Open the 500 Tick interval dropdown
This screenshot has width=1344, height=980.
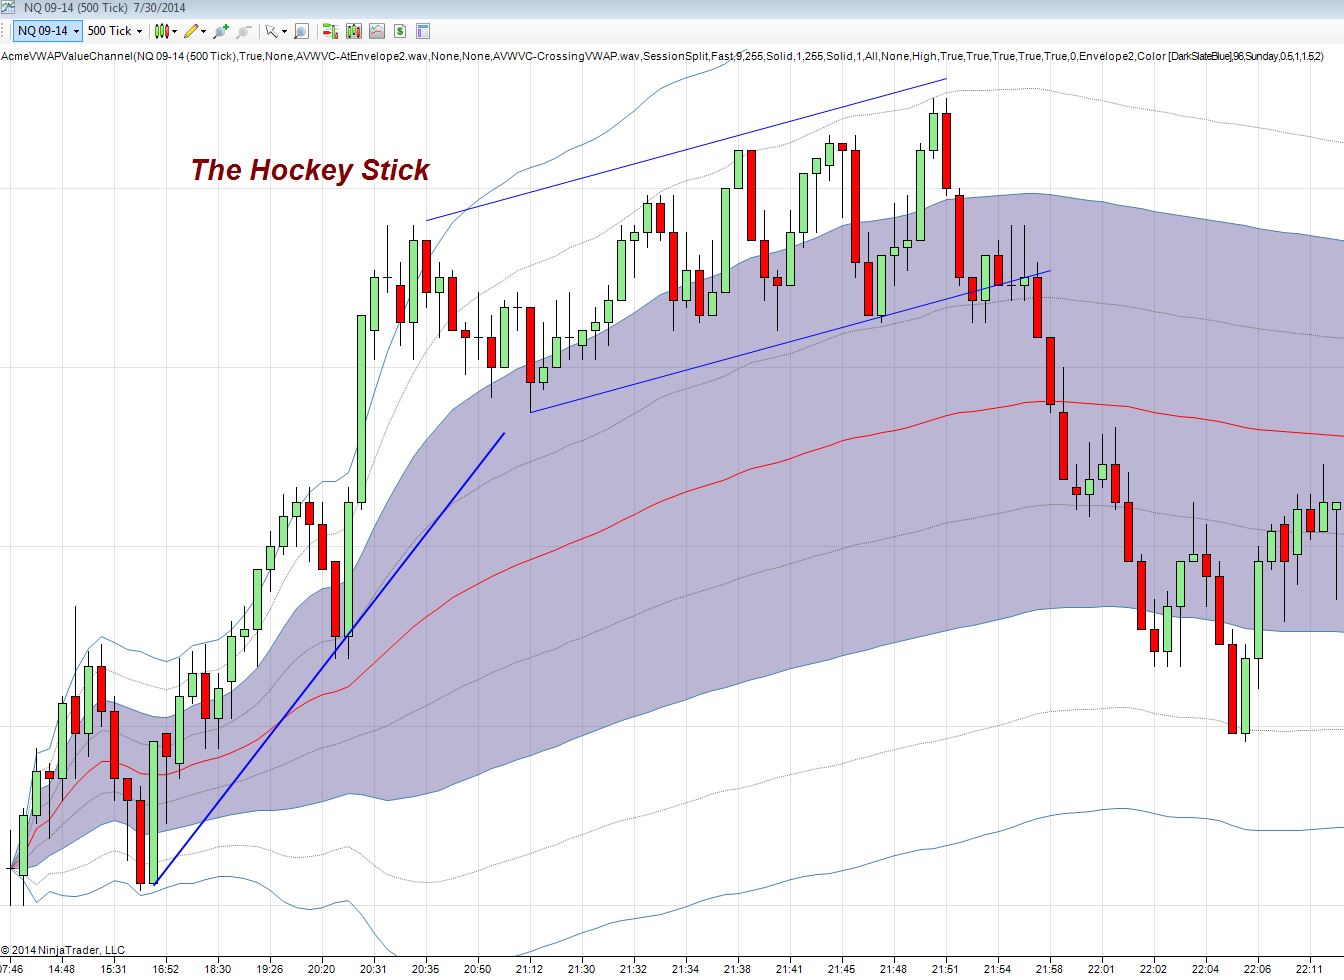[x=115, y=31]
